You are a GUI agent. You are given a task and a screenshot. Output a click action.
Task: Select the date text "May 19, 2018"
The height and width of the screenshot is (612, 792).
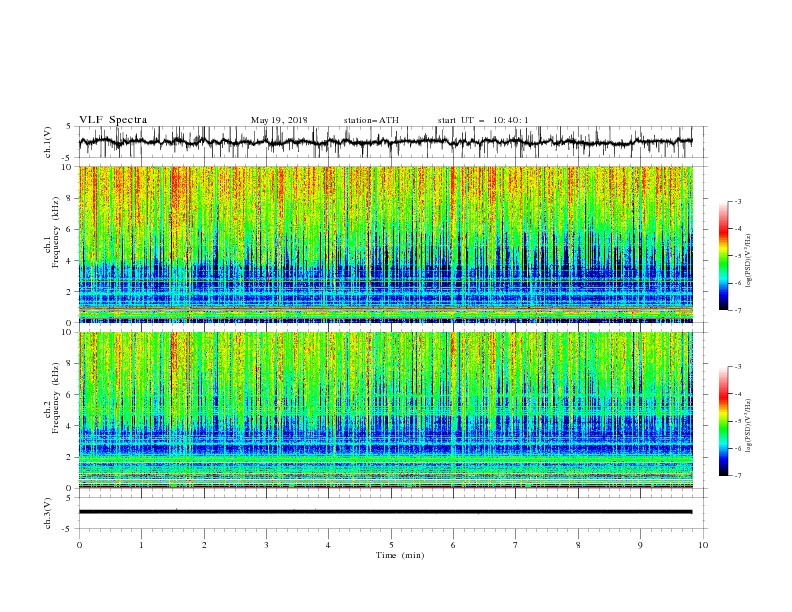point(279,120)
